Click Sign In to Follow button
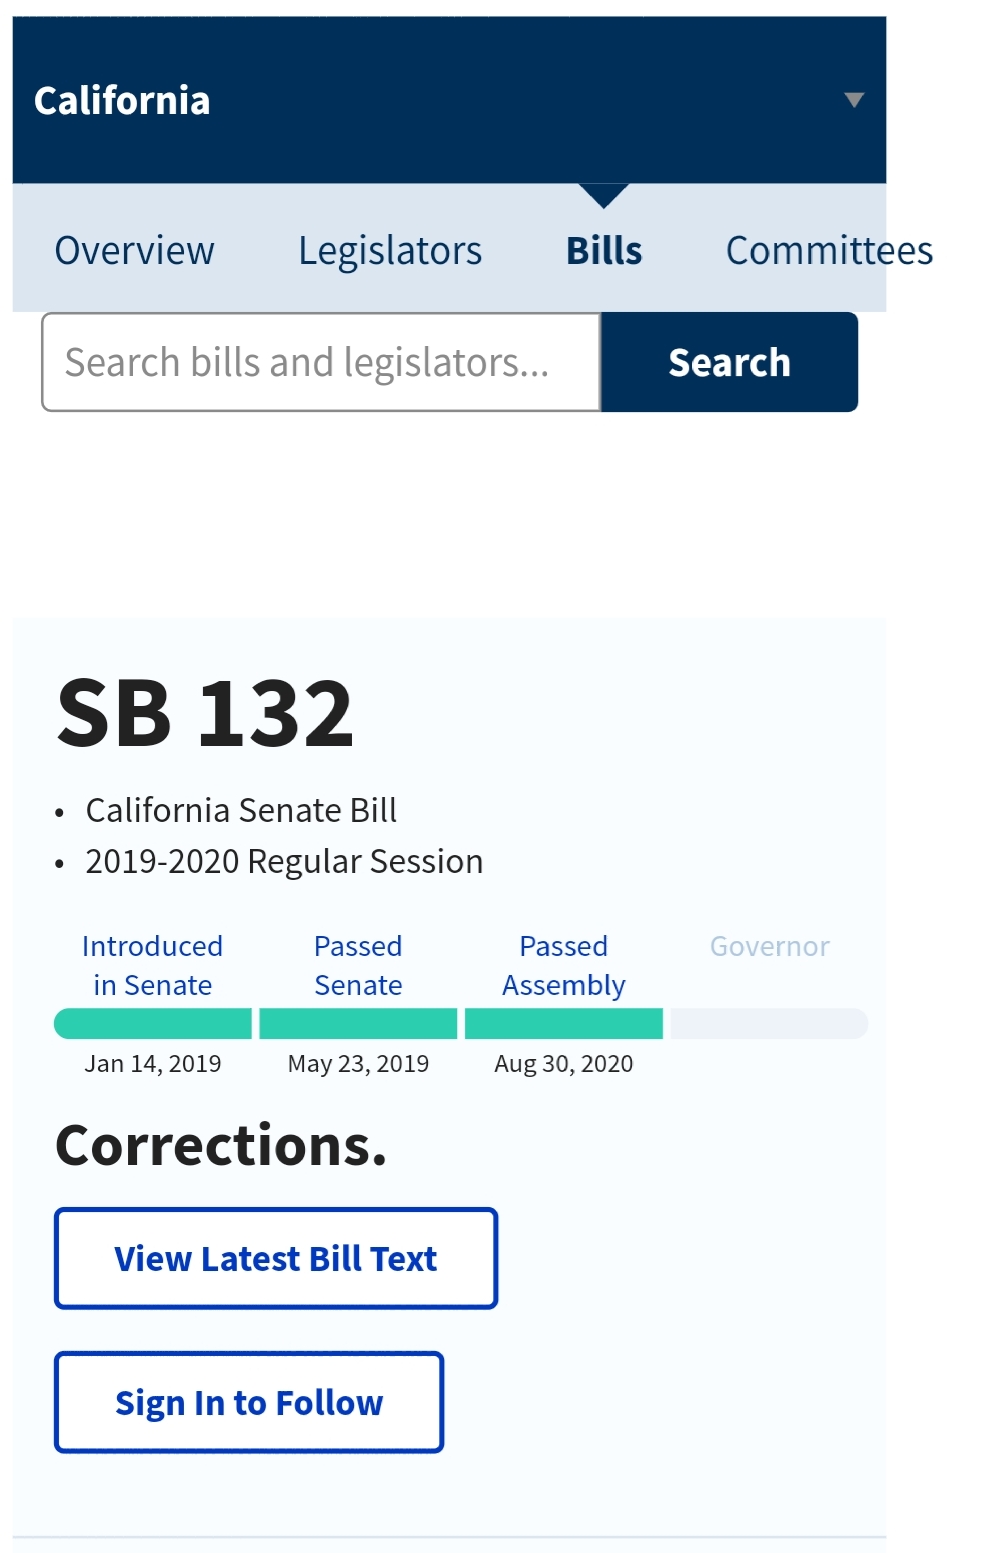 (x=249, y=1402)
